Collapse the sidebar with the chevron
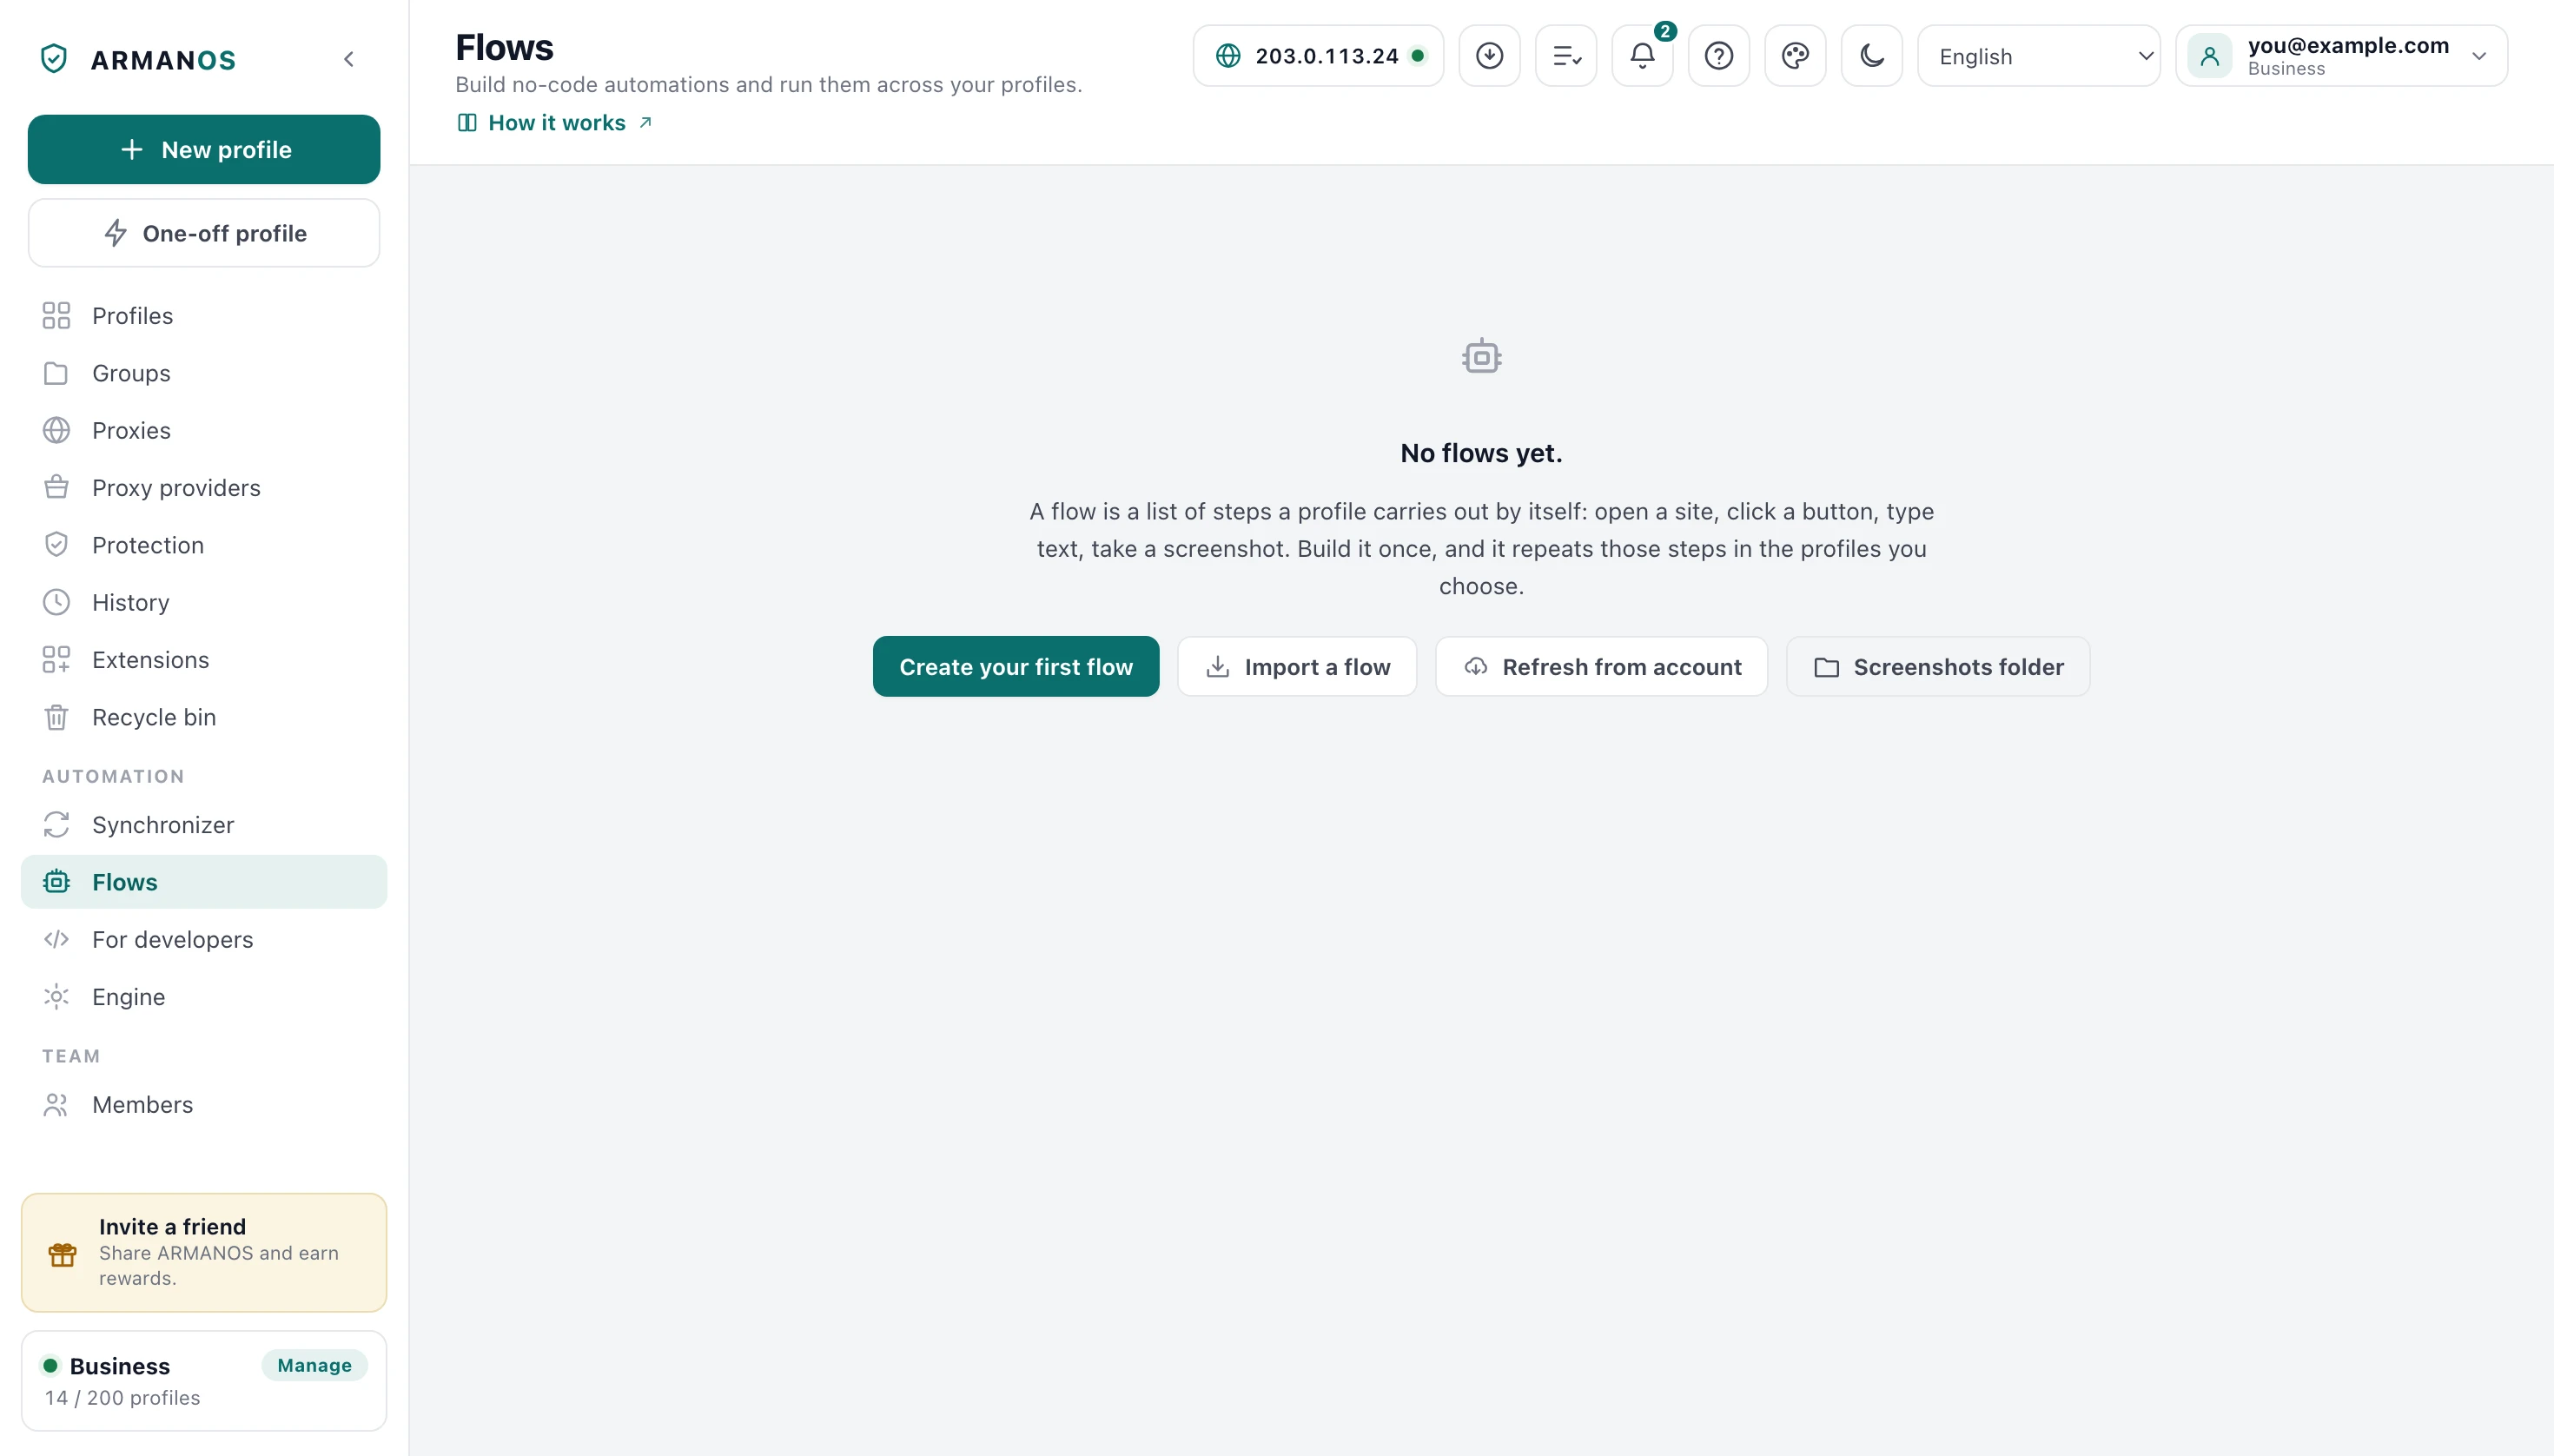Viewport: 2554px width, 1456px height. pyautogui.click(x=349, y=59)
